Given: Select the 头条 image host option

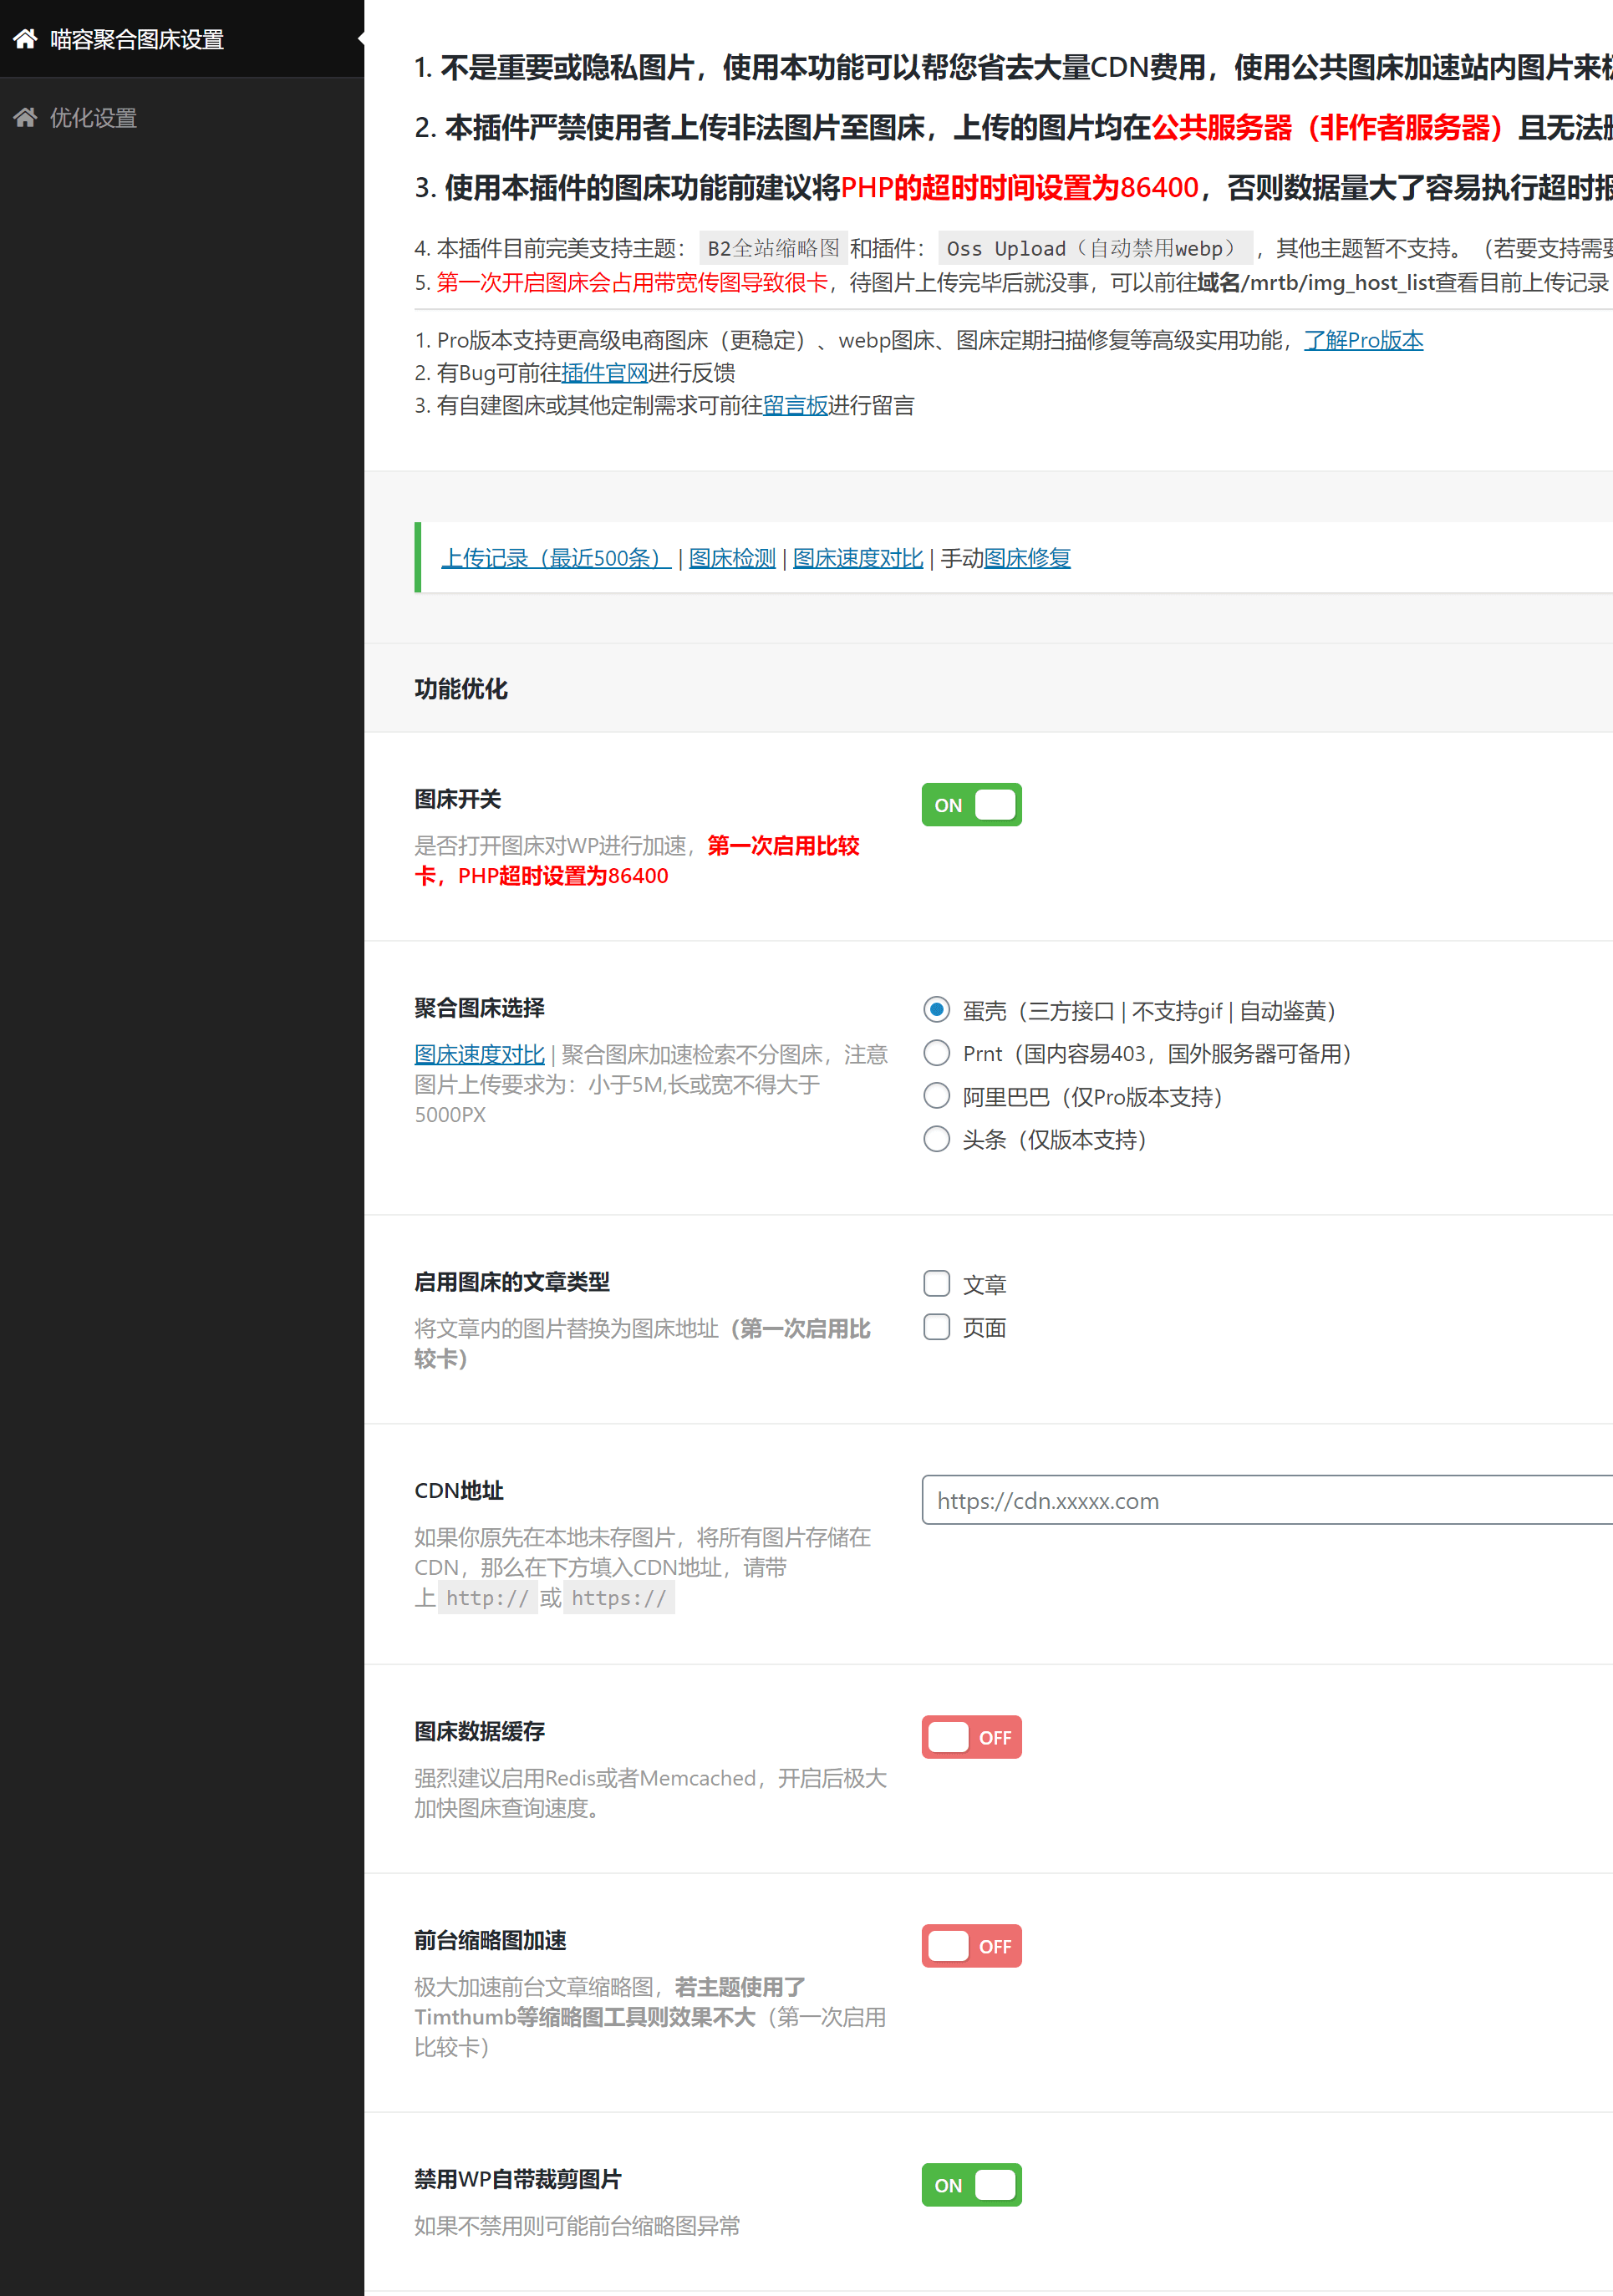Looking at the screenshot, I should pos(936,1139).
